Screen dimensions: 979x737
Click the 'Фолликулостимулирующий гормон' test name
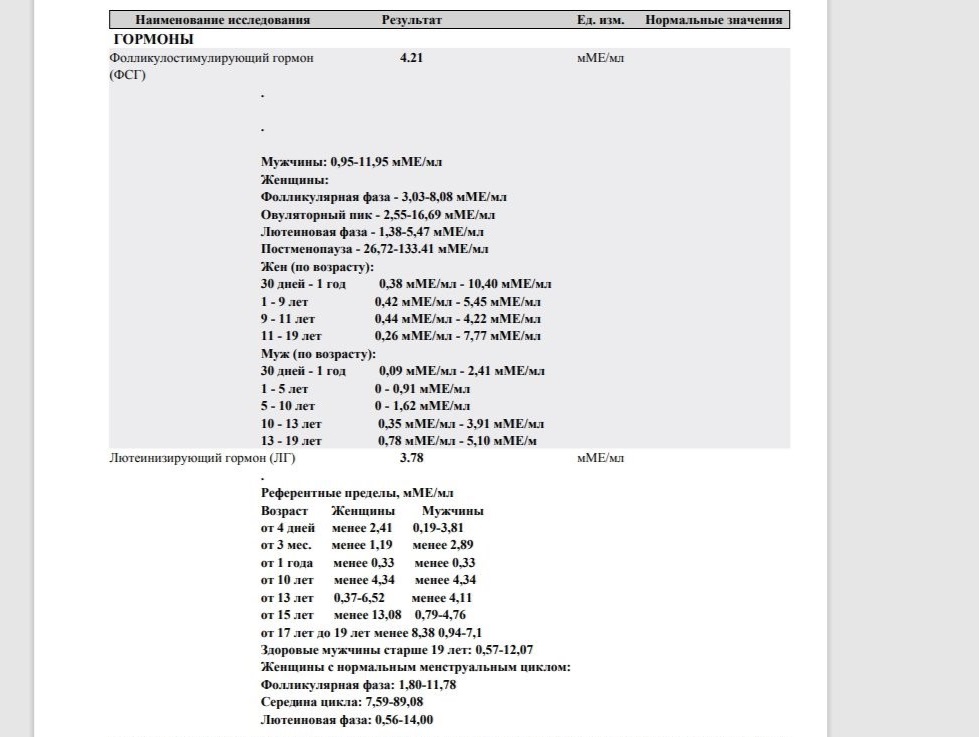[x=211, y=58]
